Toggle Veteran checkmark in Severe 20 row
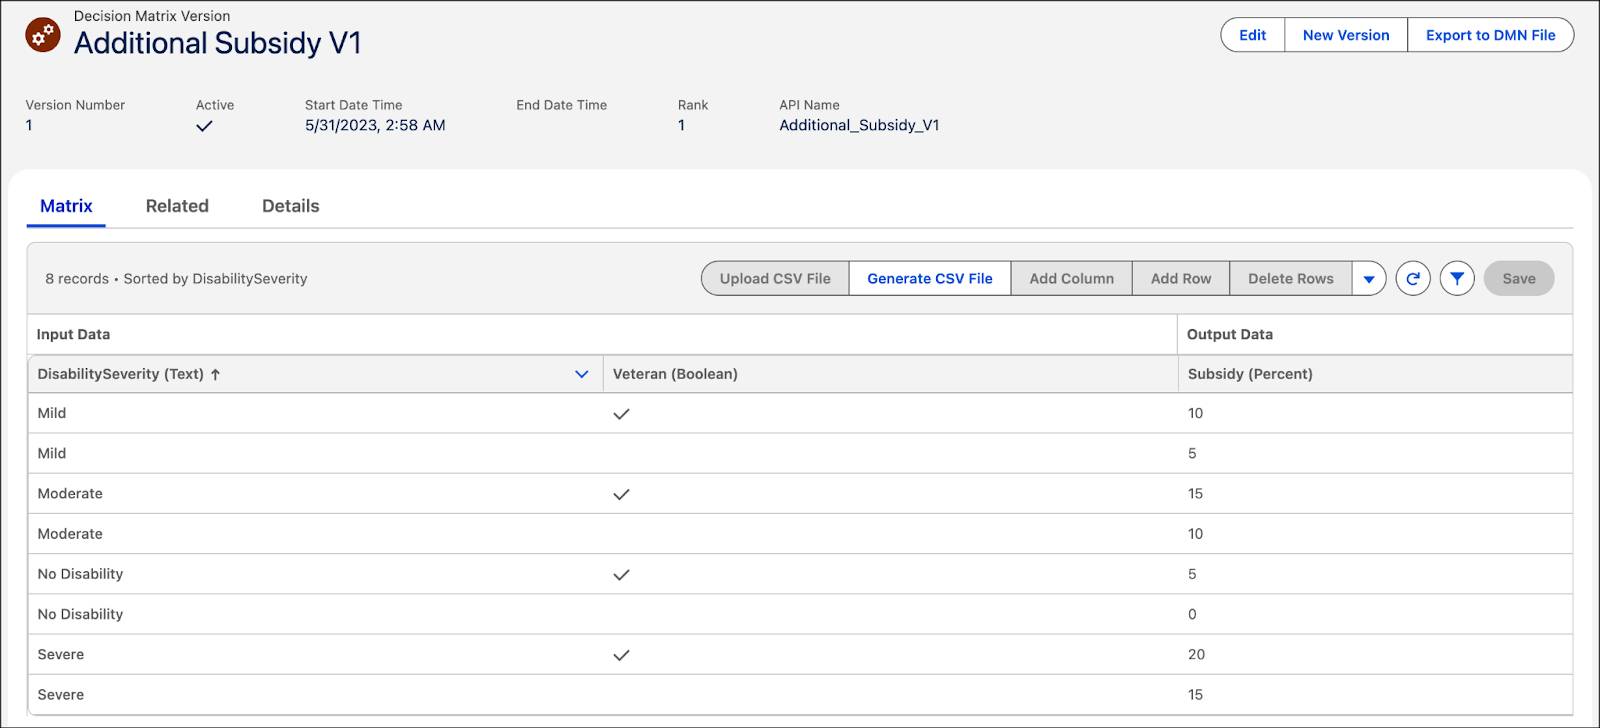This screenshot has width=1600, height=728. pyautogui.click(x=621, y=655)
